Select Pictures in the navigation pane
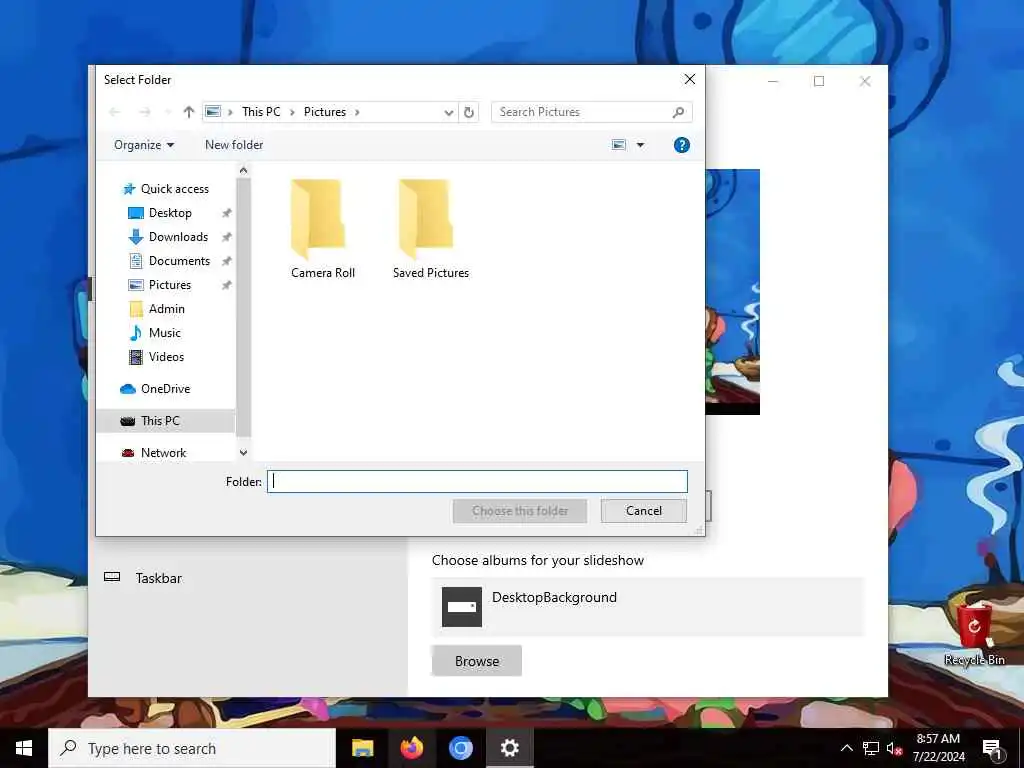The height and width of the screenshot is (768, 1024). coord(170,285)
